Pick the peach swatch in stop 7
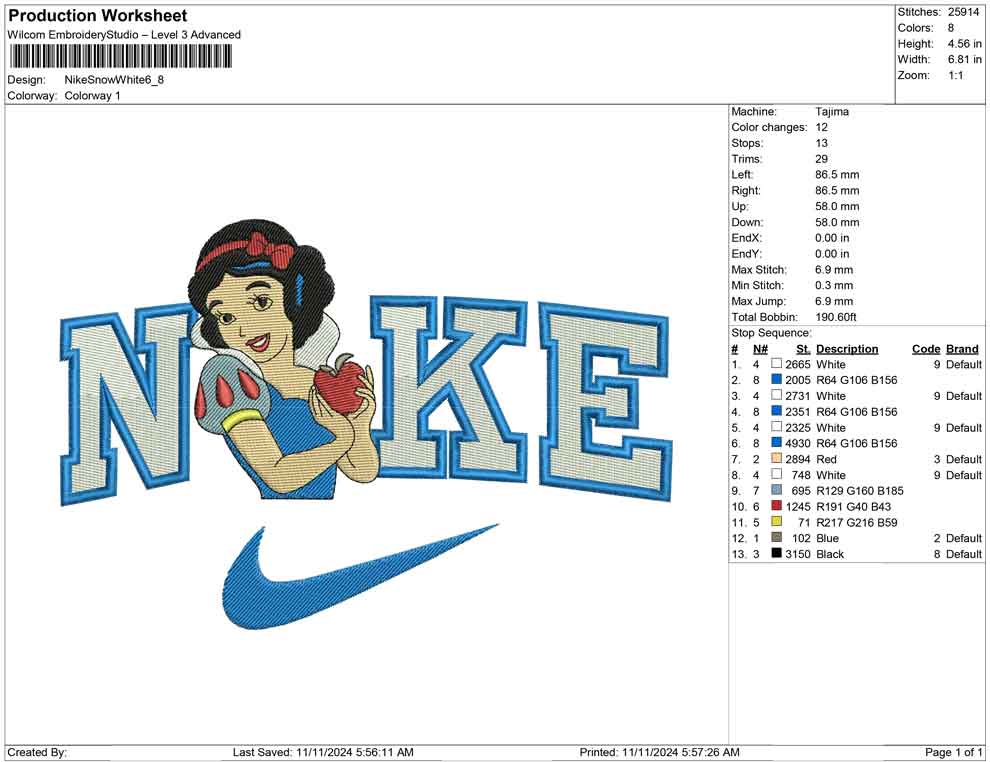The height and width of the screenshot is (762, 990). click(776, 459)
